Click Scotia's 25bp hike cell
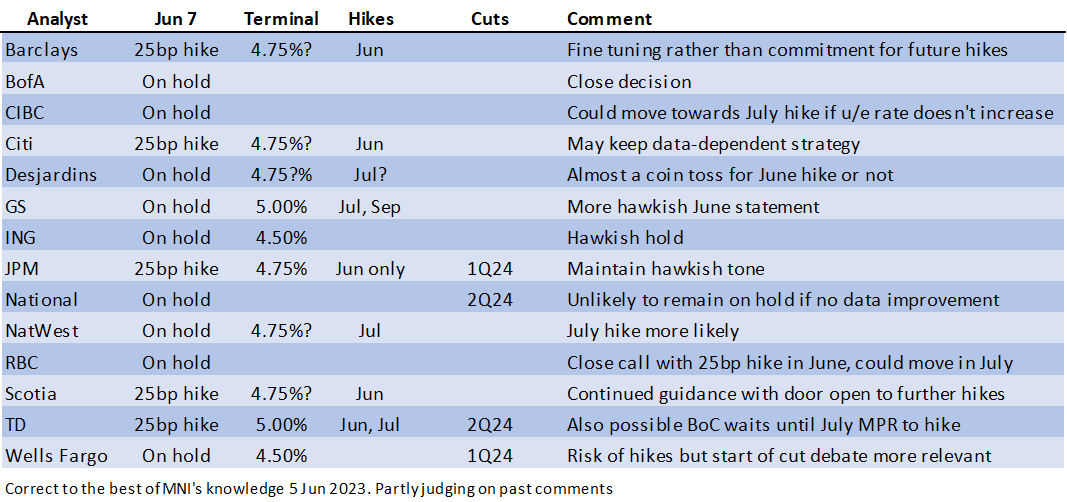Screen dimensions: 1067x502 tap(176, 394)
